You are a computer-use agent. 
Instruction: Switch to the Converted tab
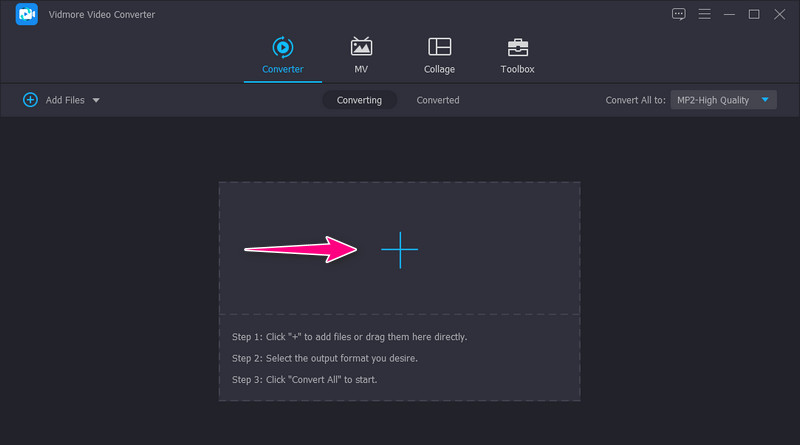click(x=438, y=100)
